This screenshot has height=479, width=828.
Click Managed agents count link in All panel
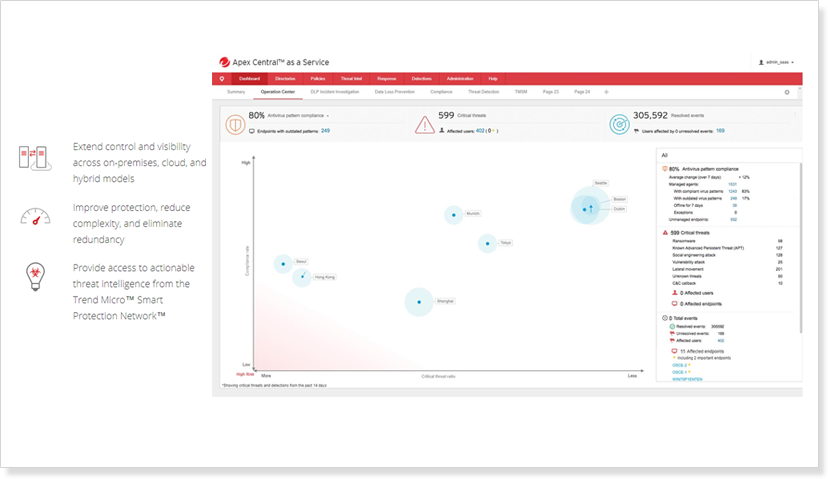732,184
